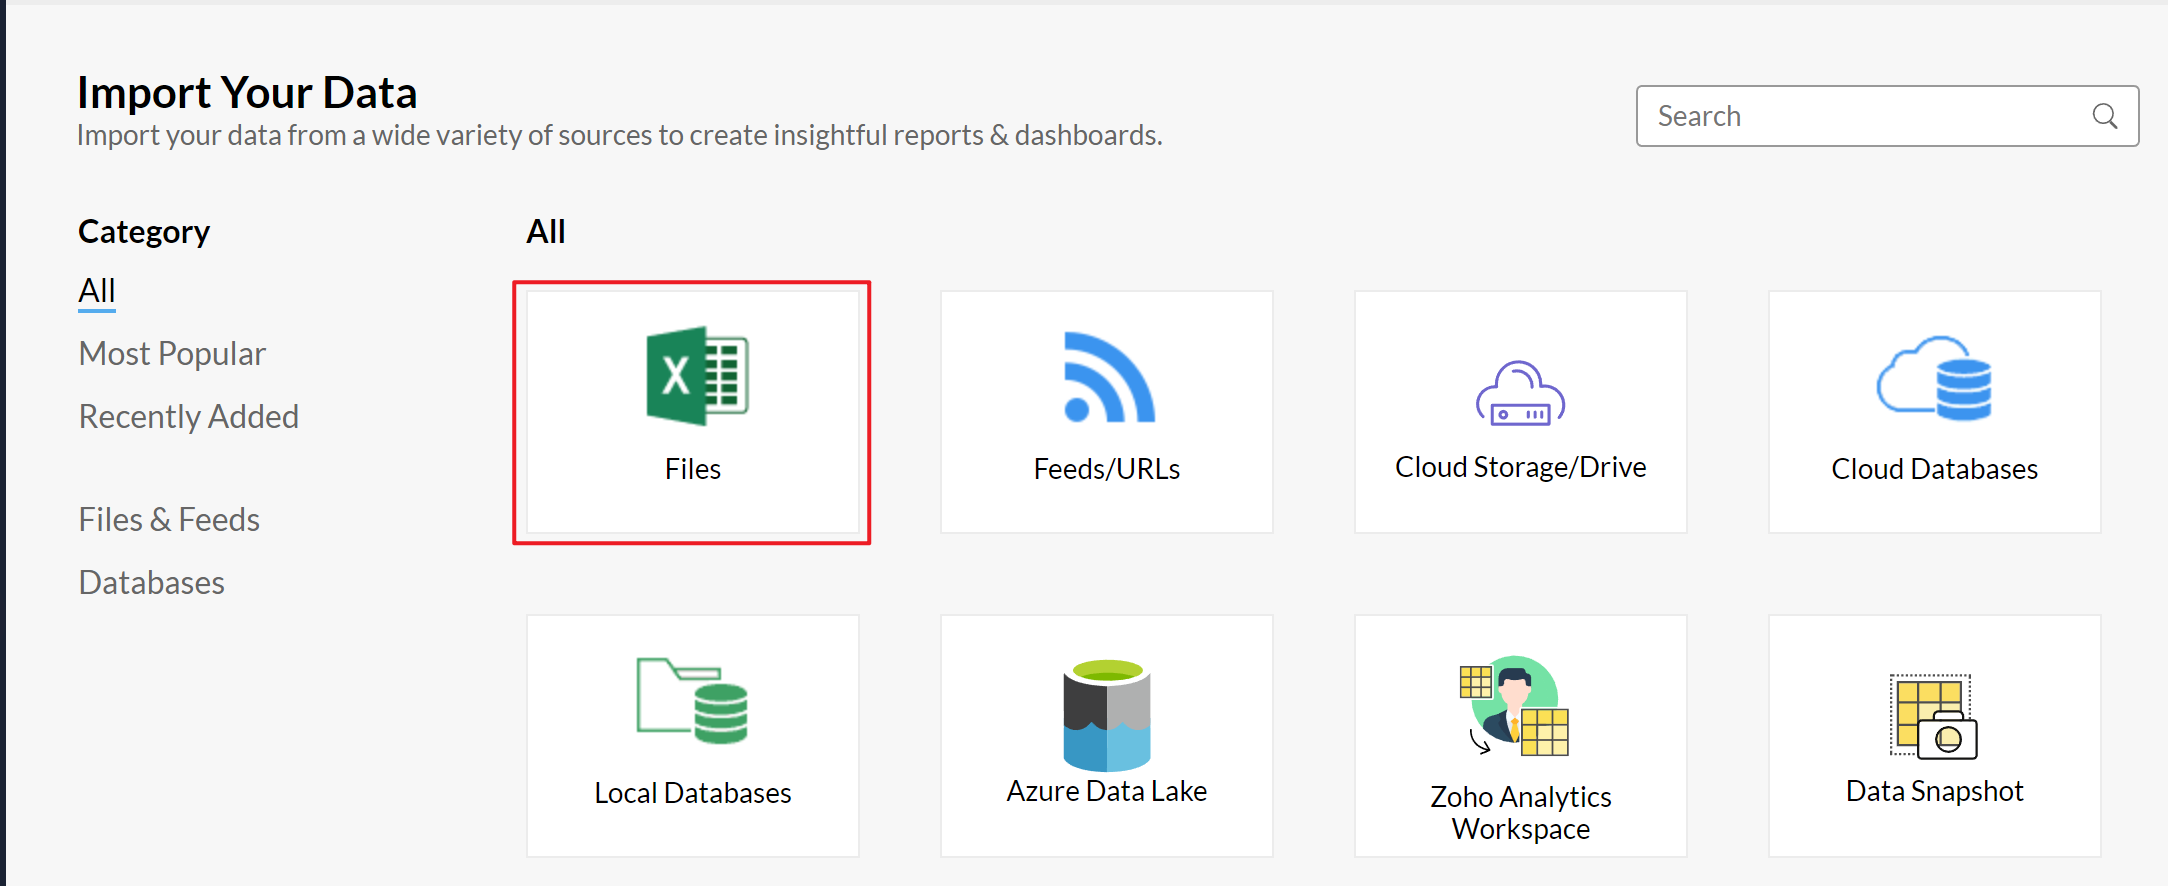
Task: Click the Feeds/URLs RSS icon
Action: (1108, 377)
